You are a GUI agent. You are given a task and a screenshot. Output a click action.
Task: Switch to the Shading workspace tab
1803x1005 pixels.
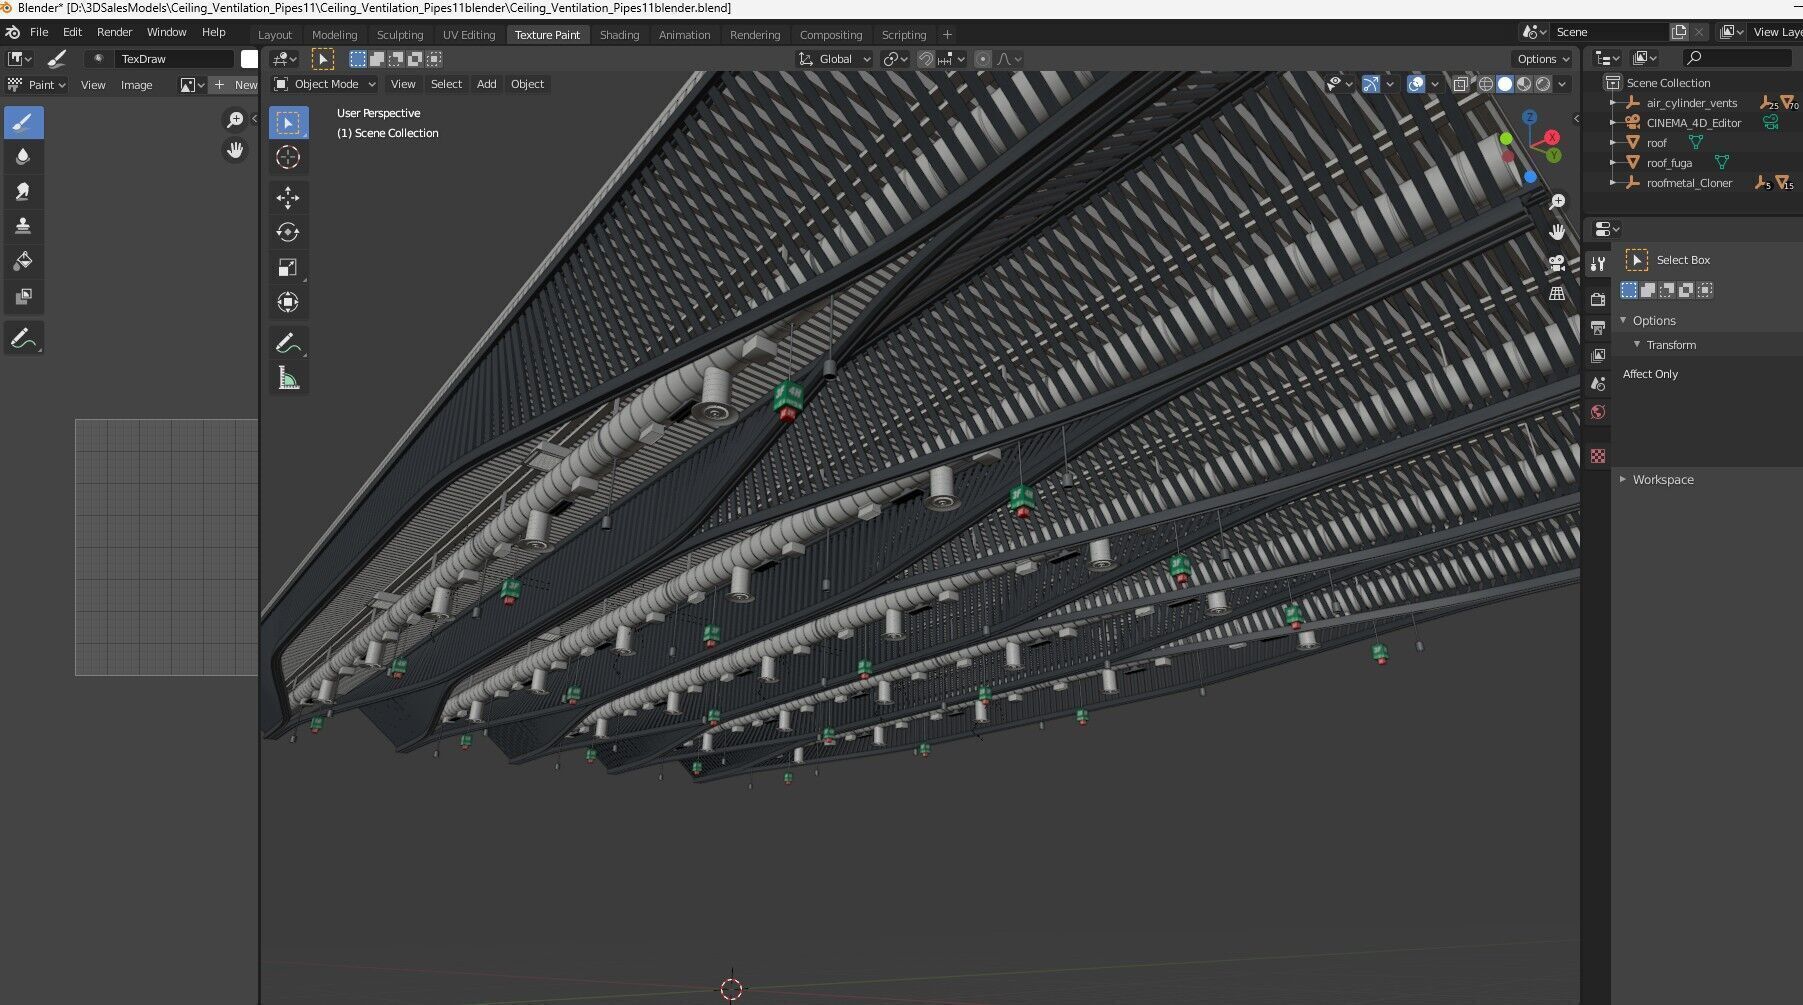[x=619, y=35]
